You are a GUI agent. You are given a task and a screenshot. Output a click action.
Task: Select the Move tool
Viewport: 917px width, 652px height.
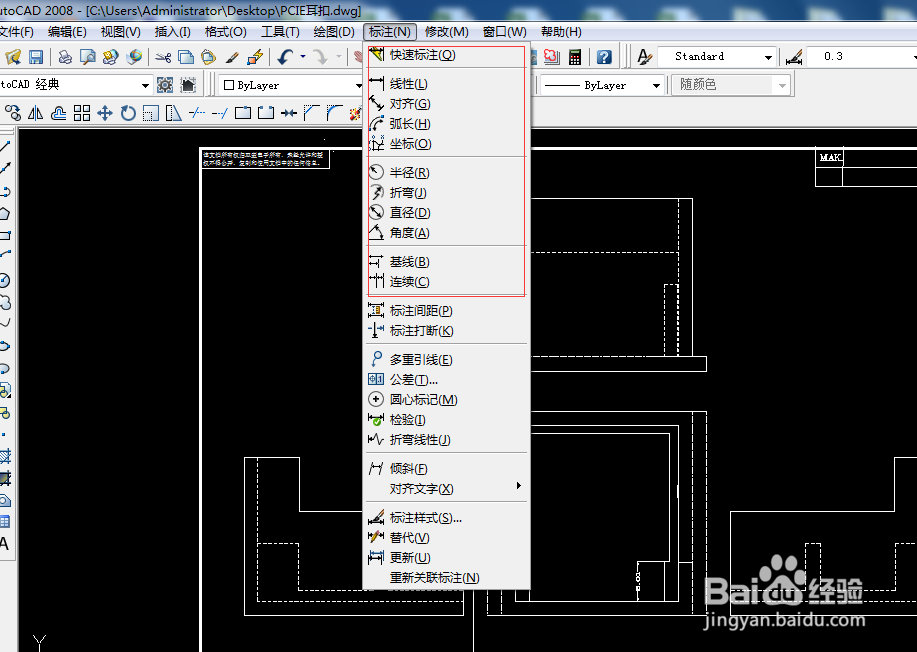[x=105, y=112]
